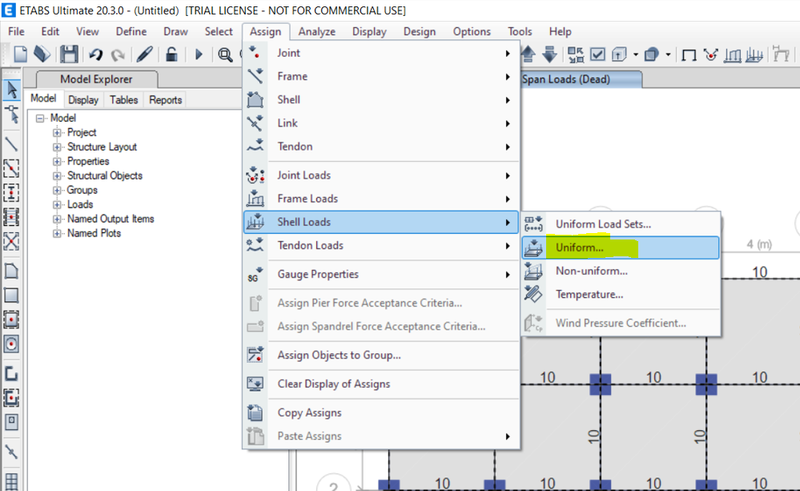The height and width of the screenshot is (491, 800).
Task: Click Assign Objects to Group...
Action: 381,355
